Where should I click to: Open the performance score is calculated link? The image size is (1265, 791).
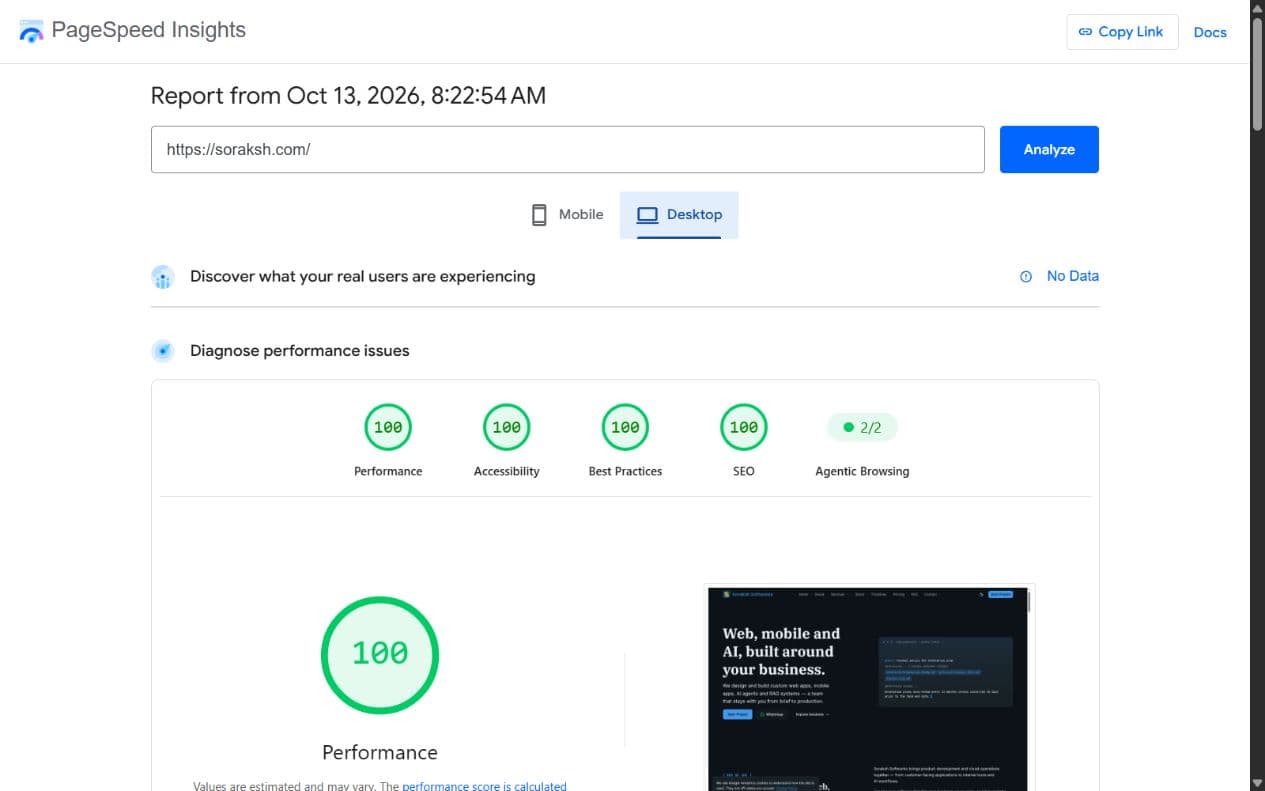pos(484,786)
